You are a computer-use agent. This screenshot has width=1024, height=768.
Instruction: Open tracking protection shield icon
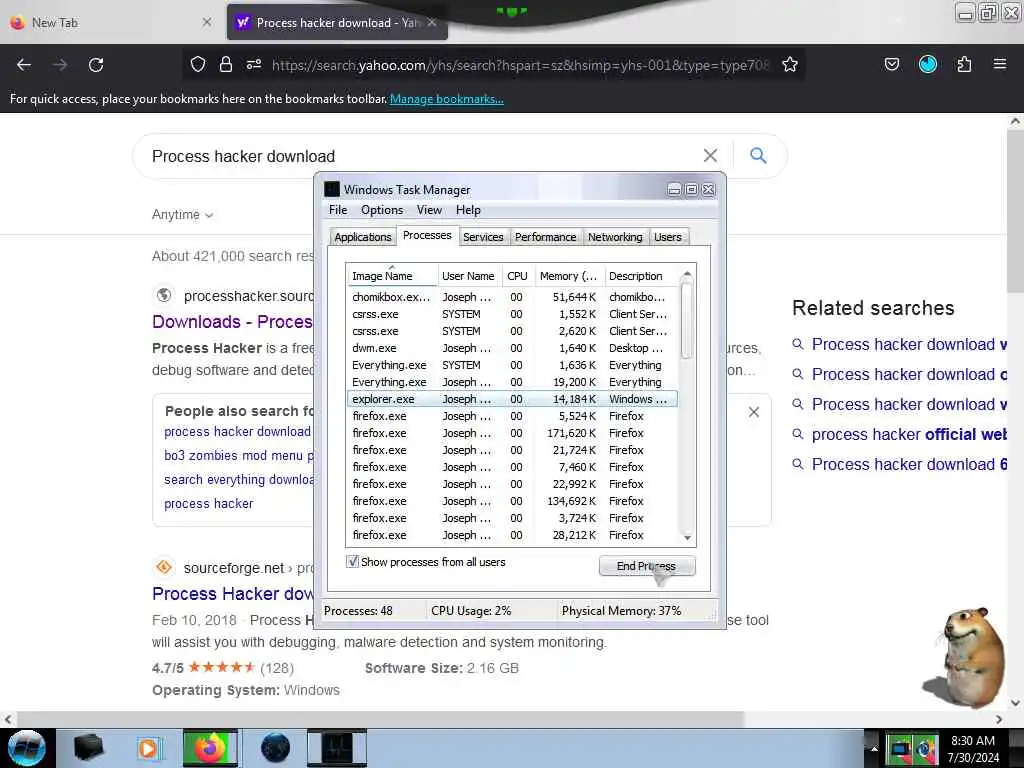point(198,64)
